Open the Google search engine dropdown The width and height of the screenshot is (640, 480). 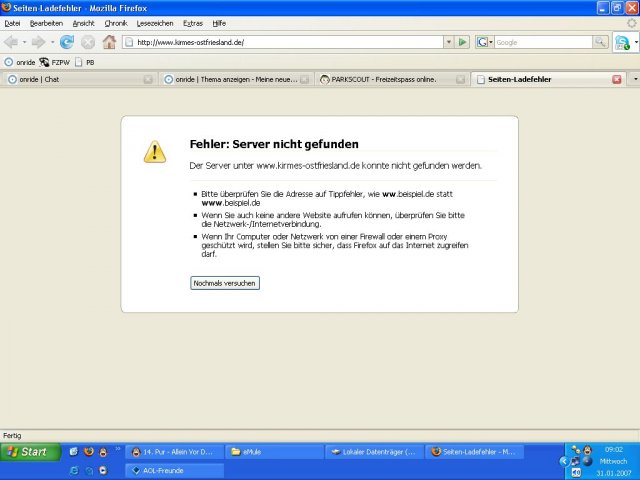click(485, 42)
